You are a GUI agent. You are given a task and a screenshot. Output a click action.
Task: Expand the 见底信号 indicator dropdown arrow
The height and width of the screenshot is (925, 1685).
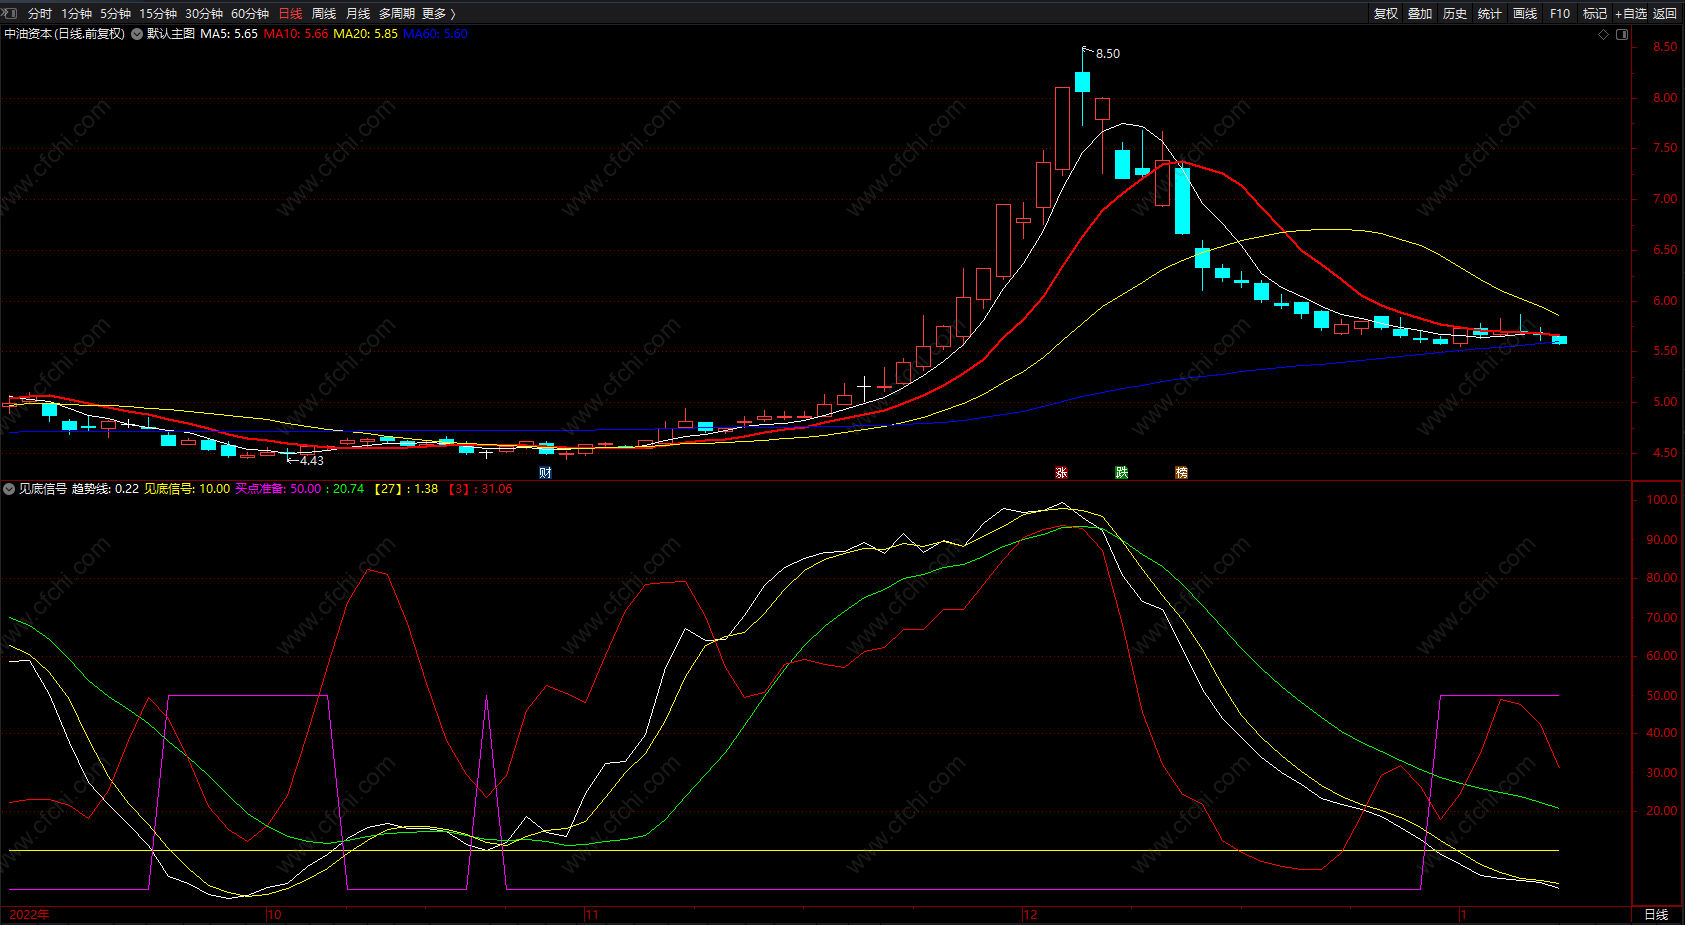pyautogui.click(x=9, y=489)
